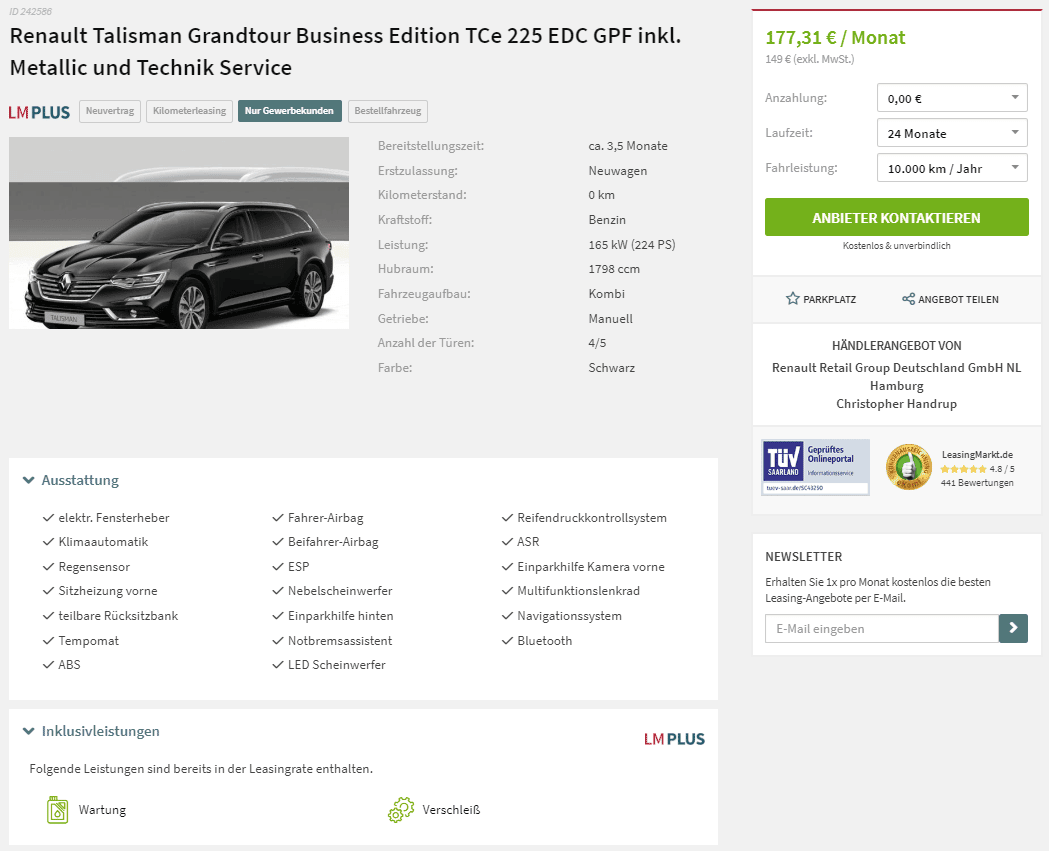Click the LM PLUS logo in Inklusivleistungen

674,739
